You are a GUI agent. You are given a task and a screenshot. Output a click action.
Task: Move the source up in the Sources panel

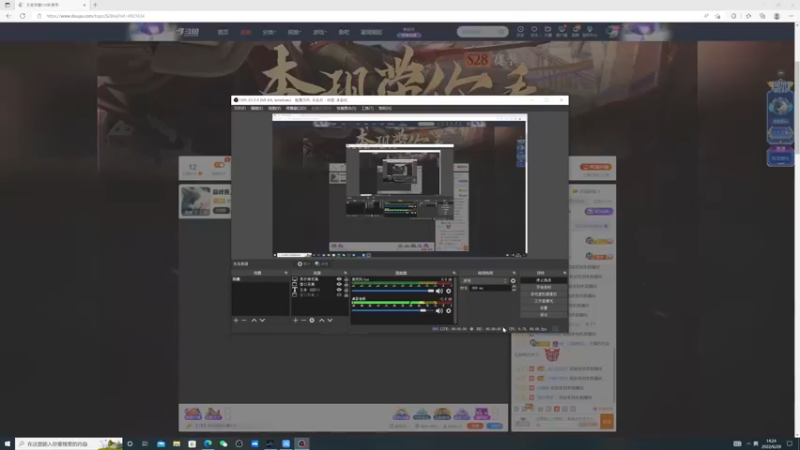pos(321,320)
